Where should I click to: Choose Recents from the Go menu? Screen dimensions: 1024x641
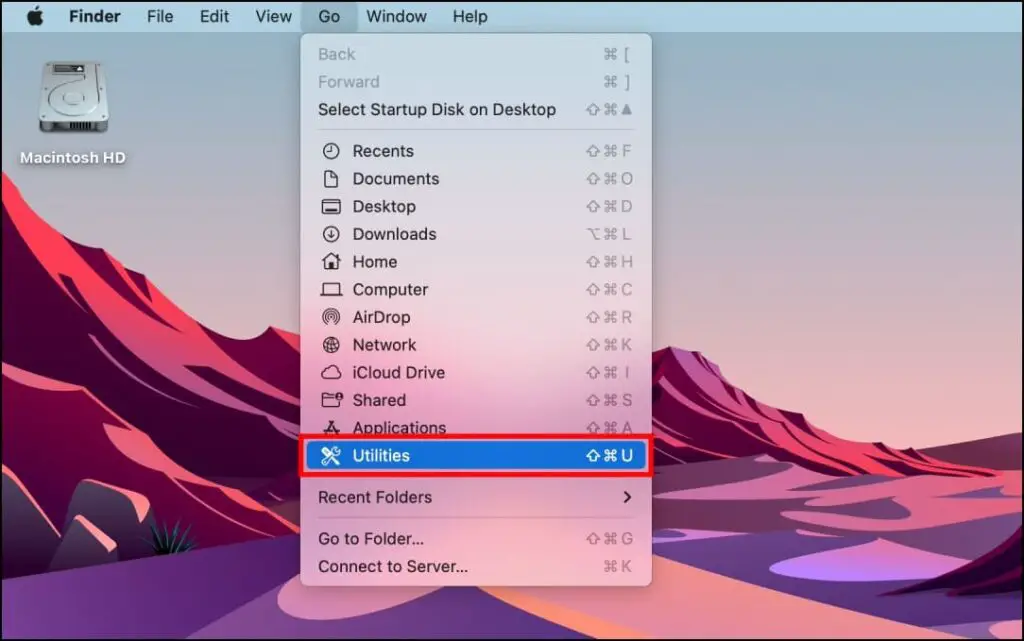click(475, 151)
